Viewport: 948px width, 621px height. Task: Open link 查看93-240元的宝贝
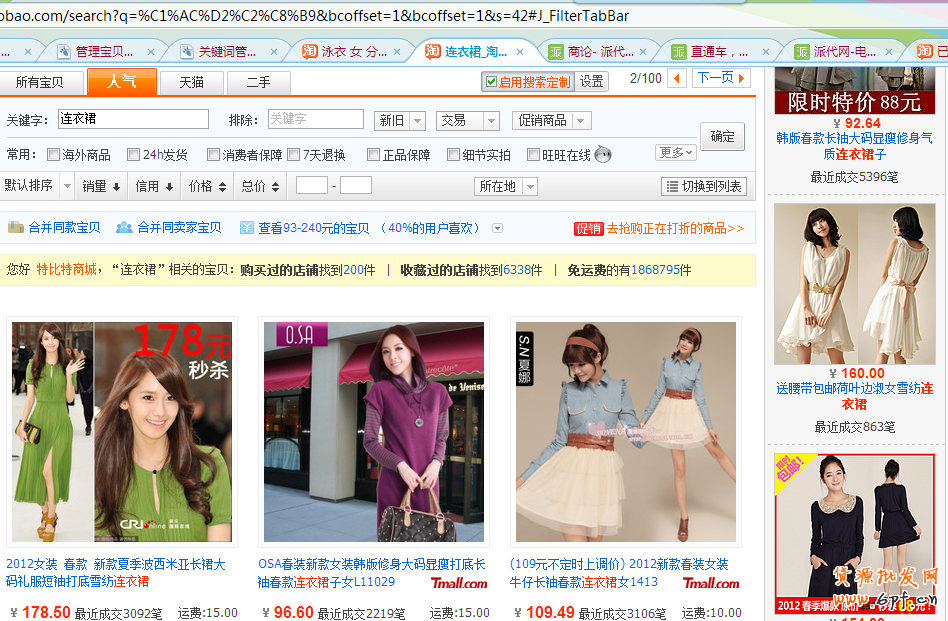click(x=314, y=228)
